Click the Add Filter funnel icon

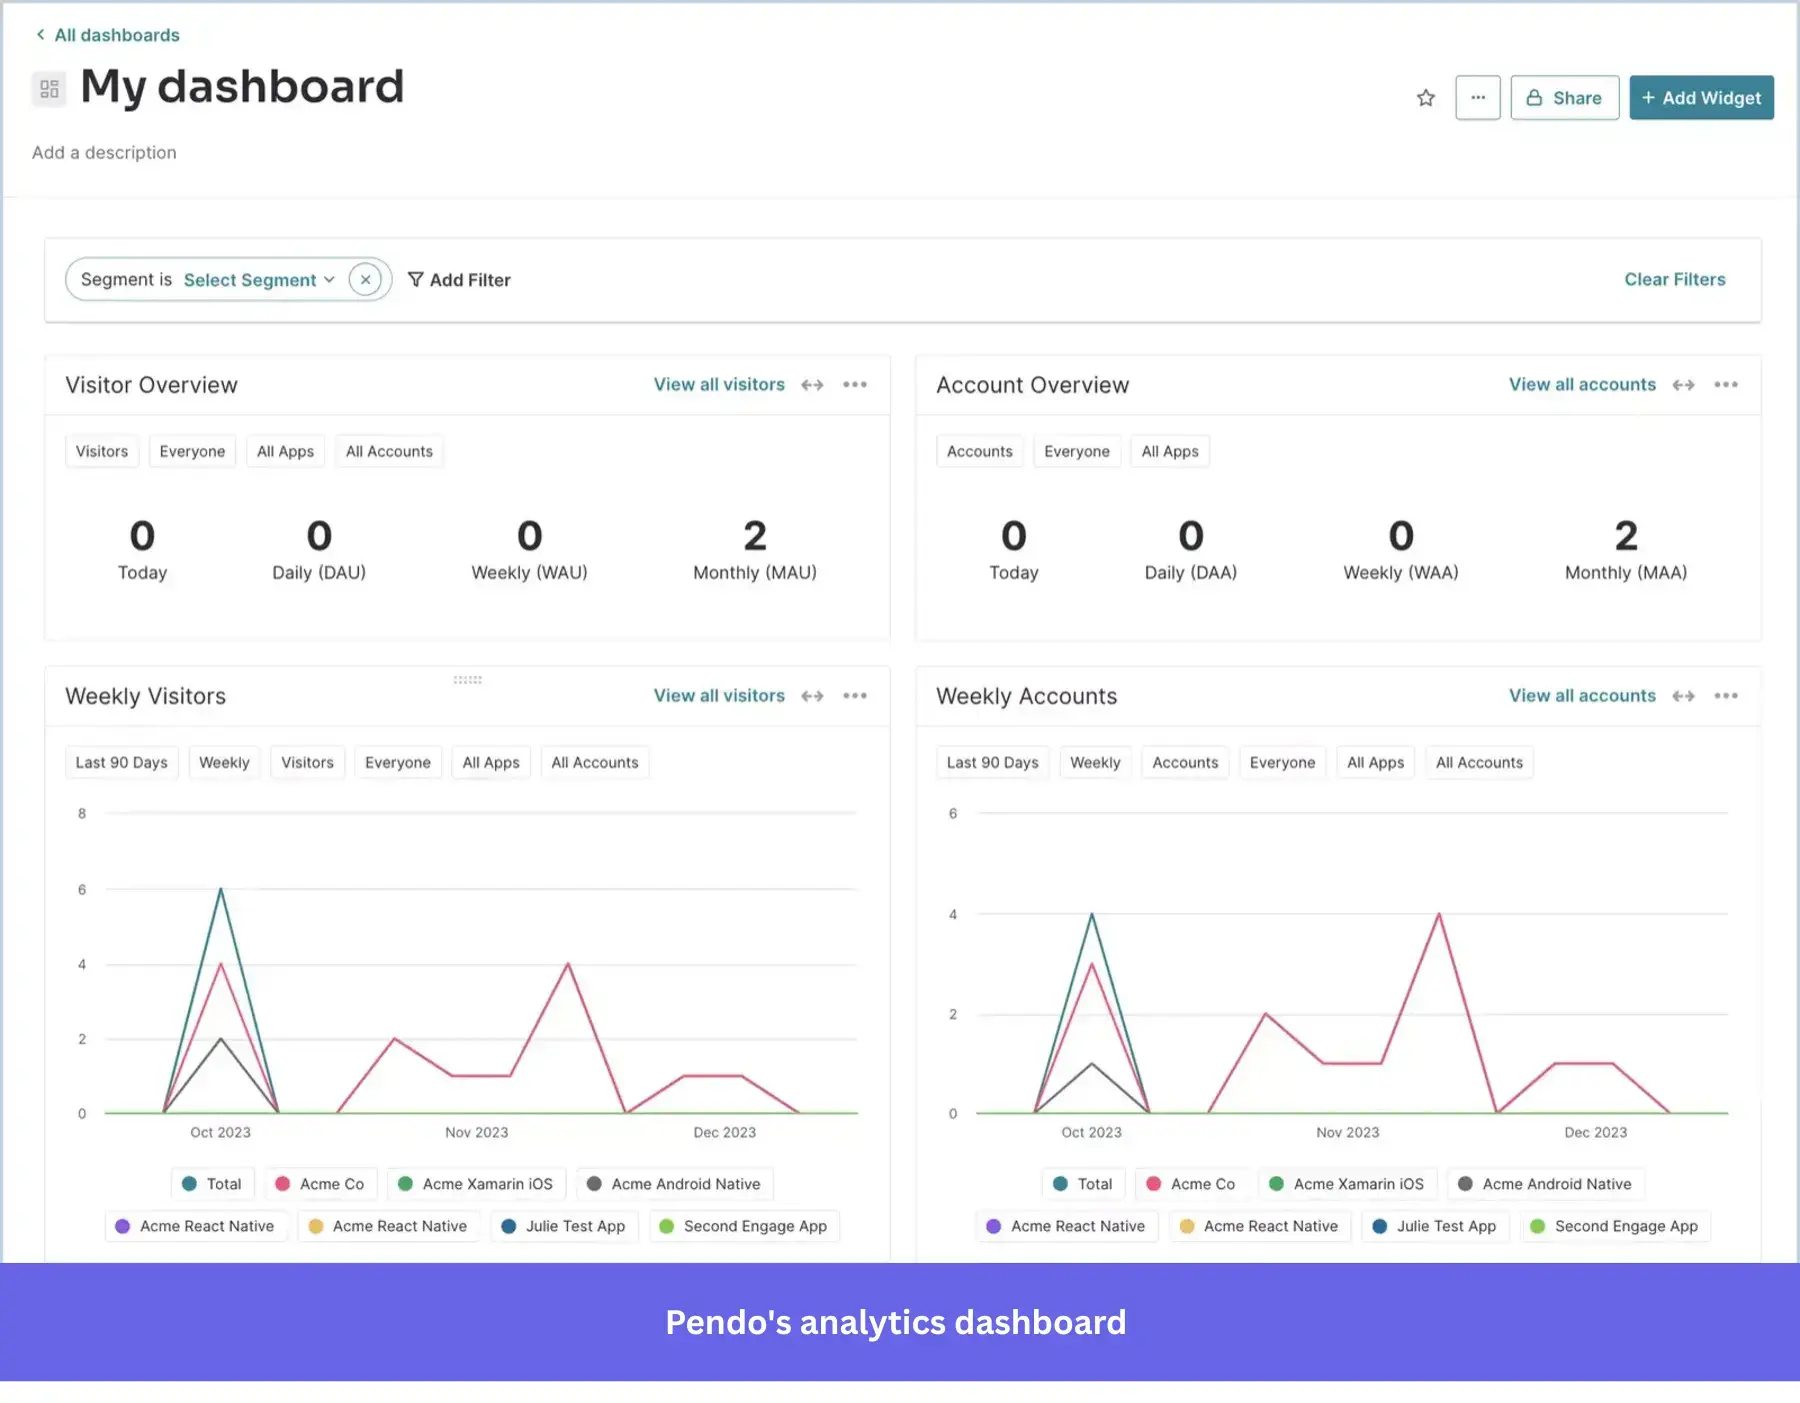416,280
